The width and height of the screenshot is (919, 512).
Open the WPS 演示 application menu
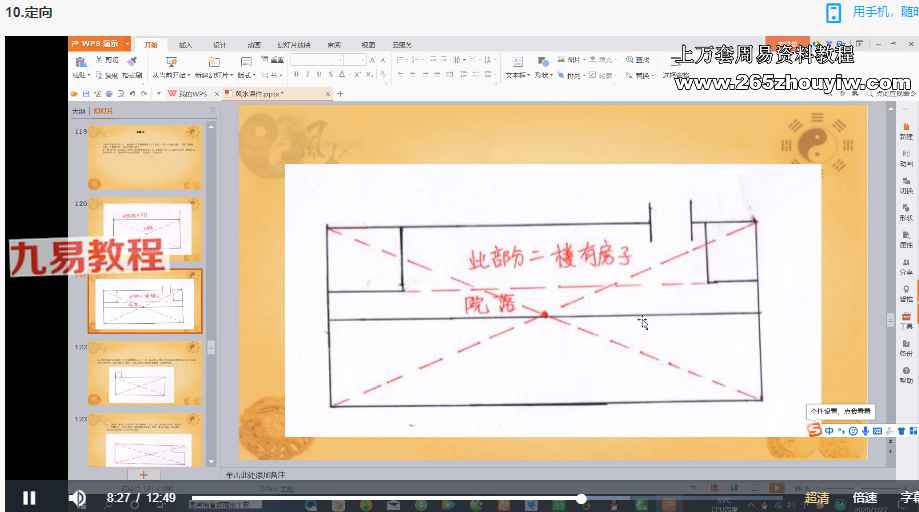(x=100, y=44)
